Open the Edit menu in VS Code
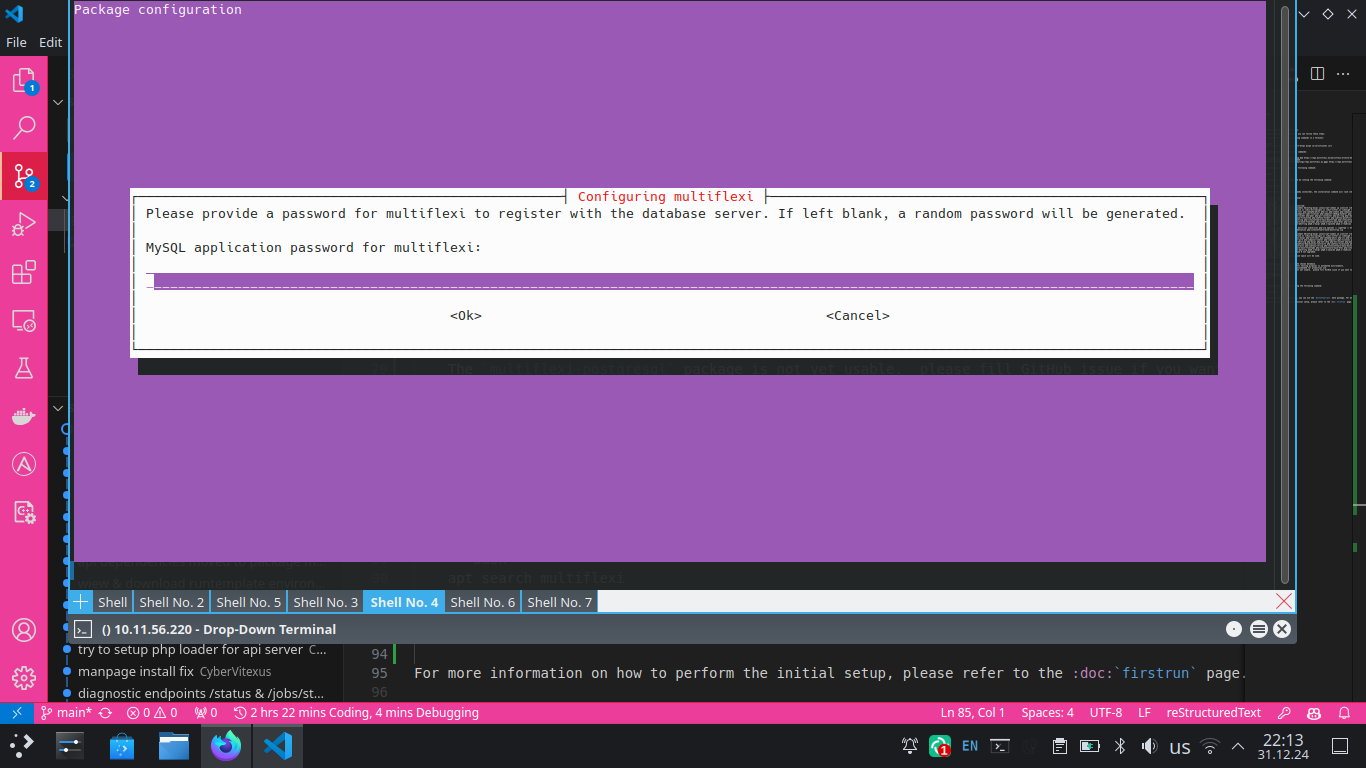 tap(50, 42)
